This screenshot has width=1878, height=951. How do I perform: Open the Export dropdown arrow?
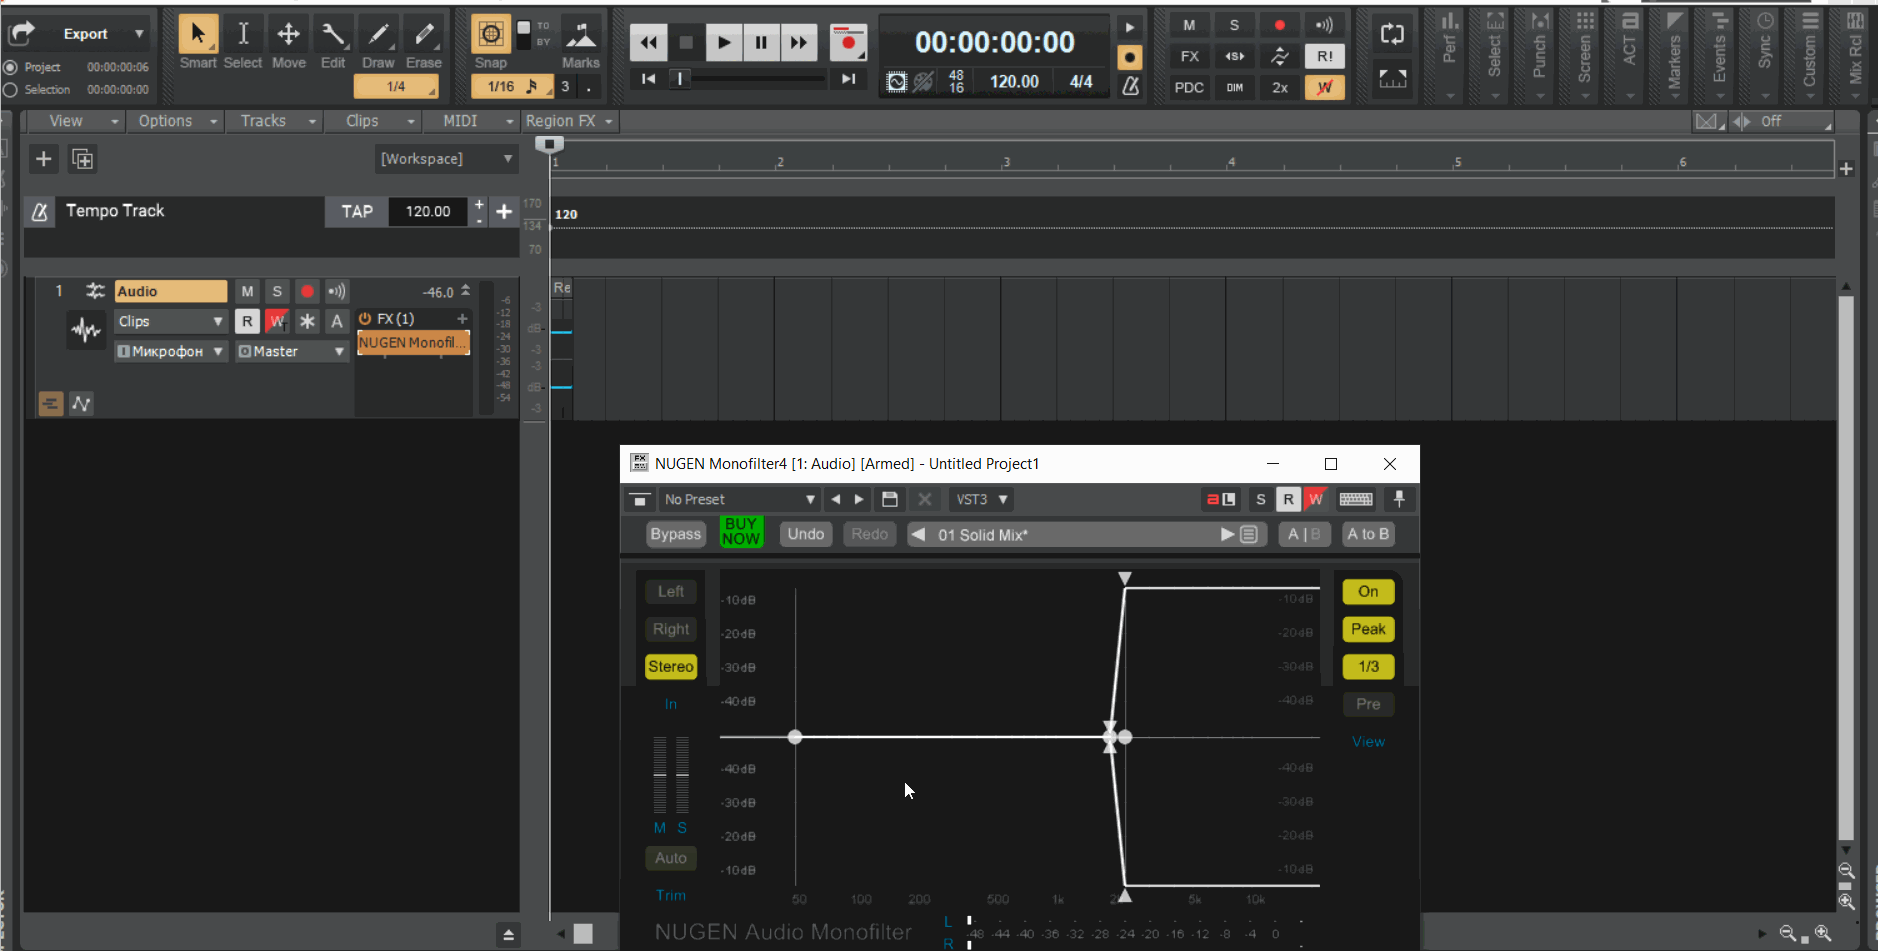point(139,34)
